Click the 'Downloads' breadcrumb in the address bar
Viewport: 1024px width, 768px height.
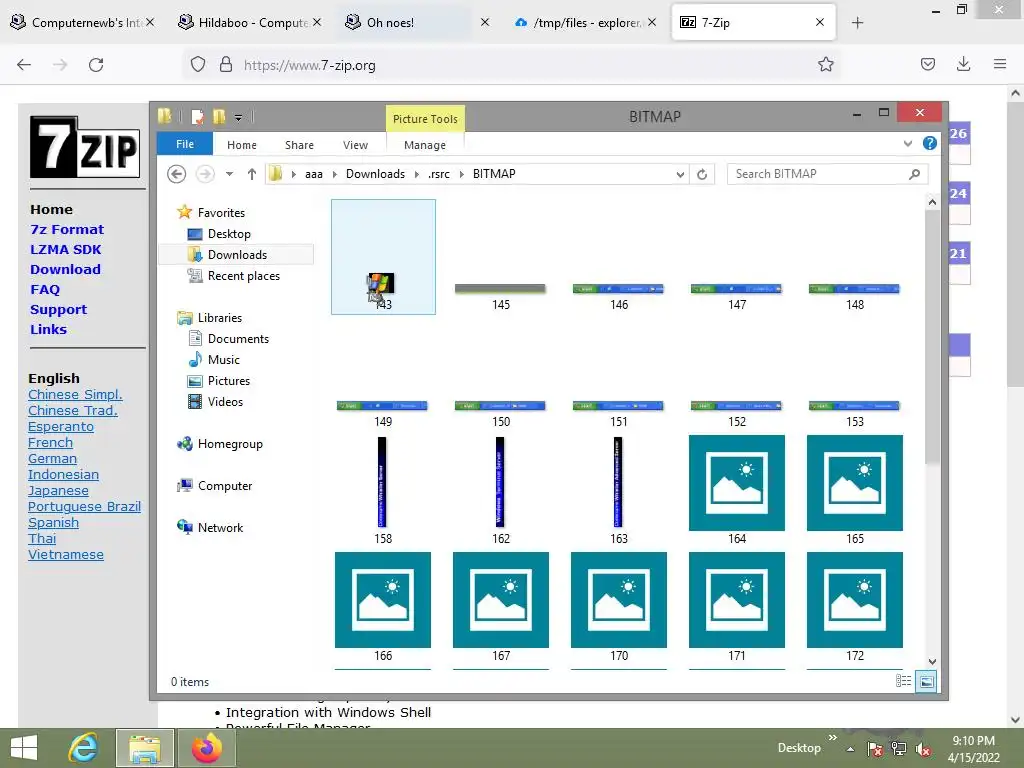376,174
